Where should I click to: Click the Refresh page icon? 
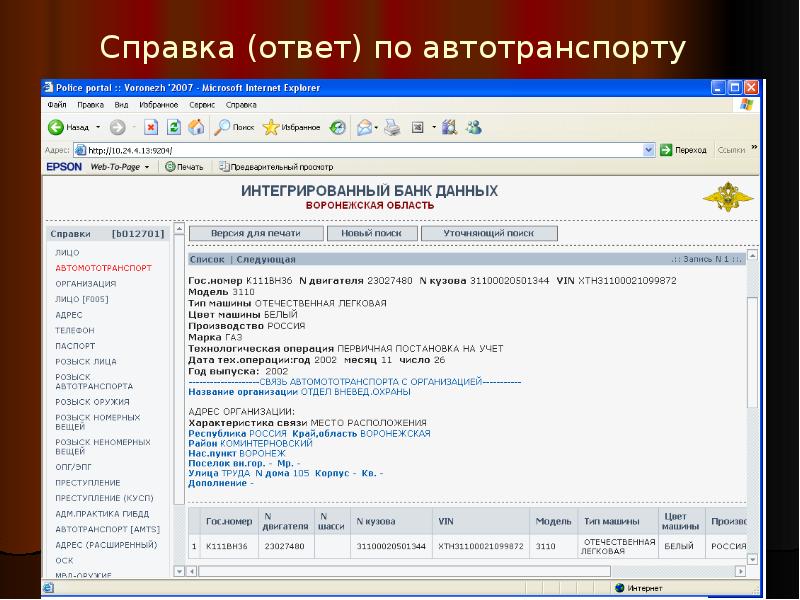tap(173, 127)
